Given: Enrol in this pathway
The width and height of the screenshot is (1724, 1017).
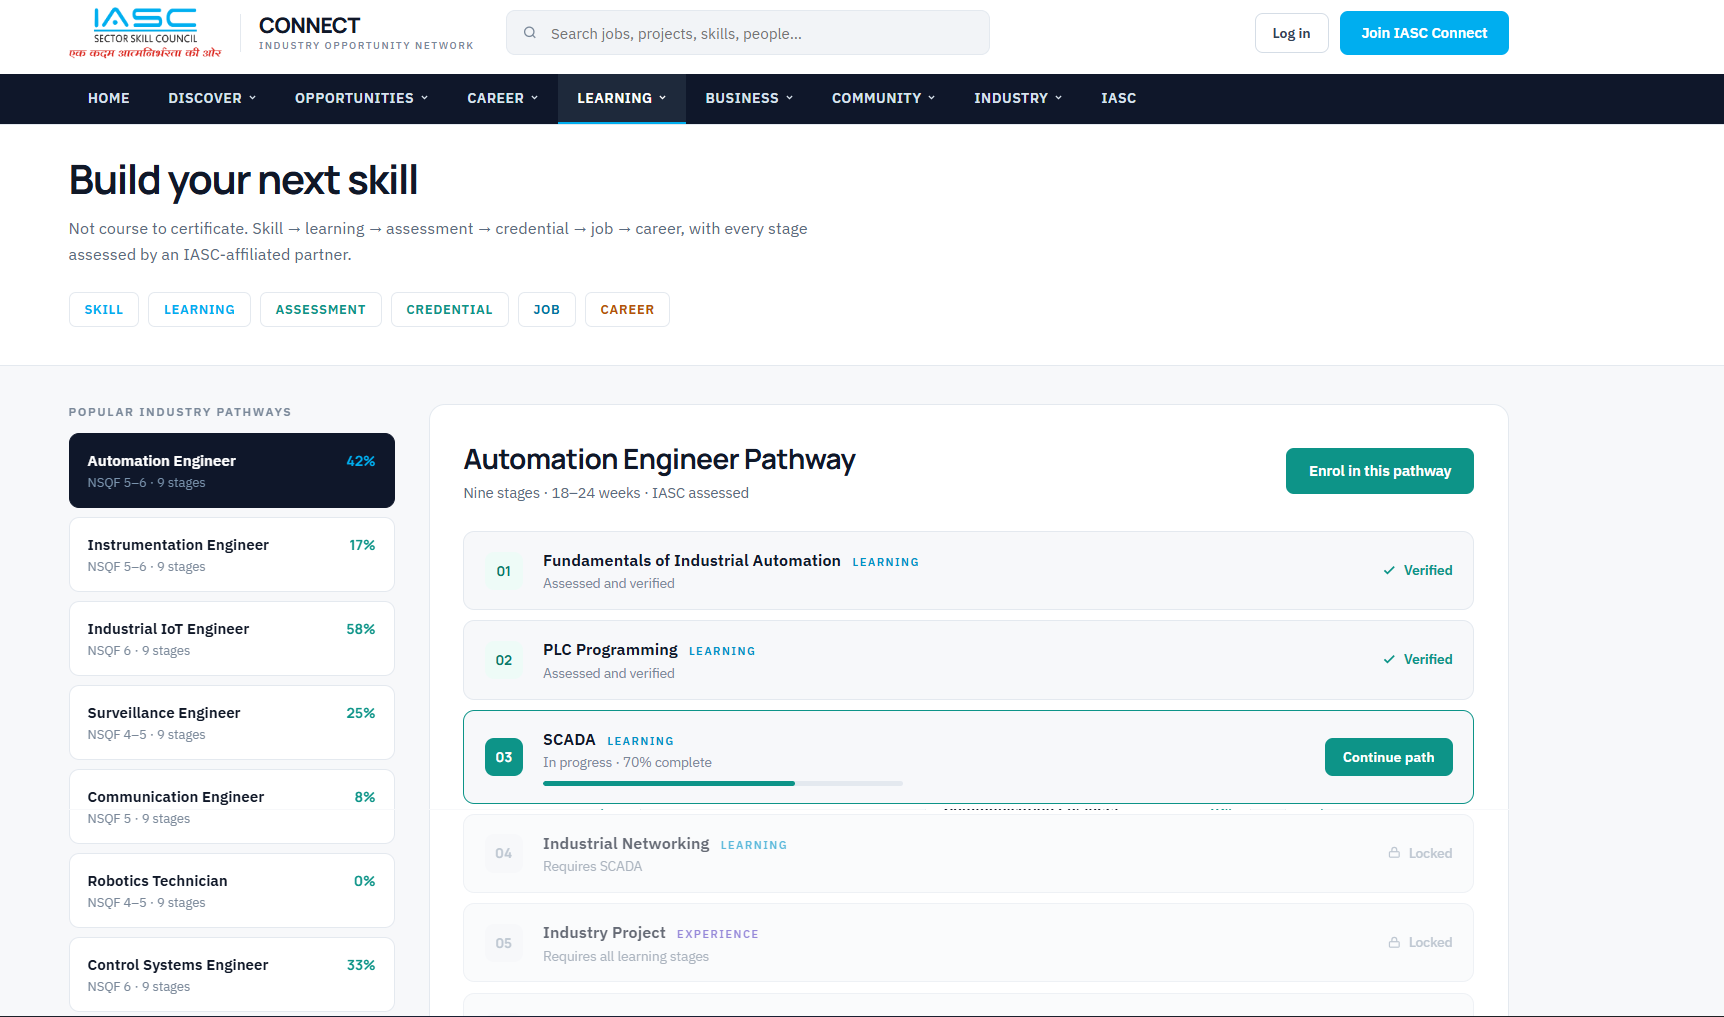Looking at the screenshot, I should [x=1379, y=471].
